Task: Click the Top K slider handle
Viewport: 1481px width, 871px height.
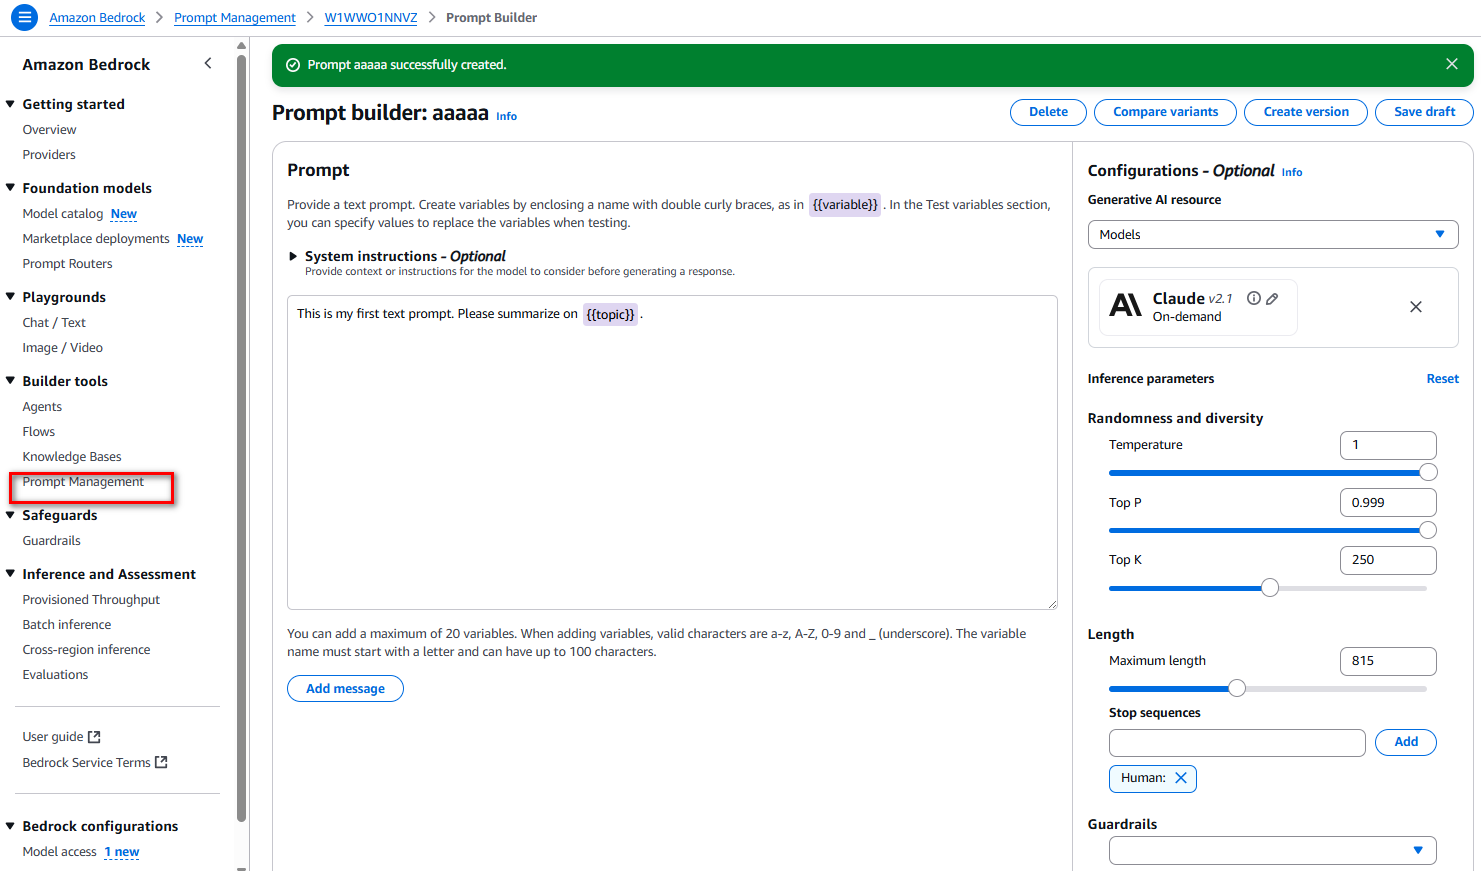Action: coord(1270,588)
